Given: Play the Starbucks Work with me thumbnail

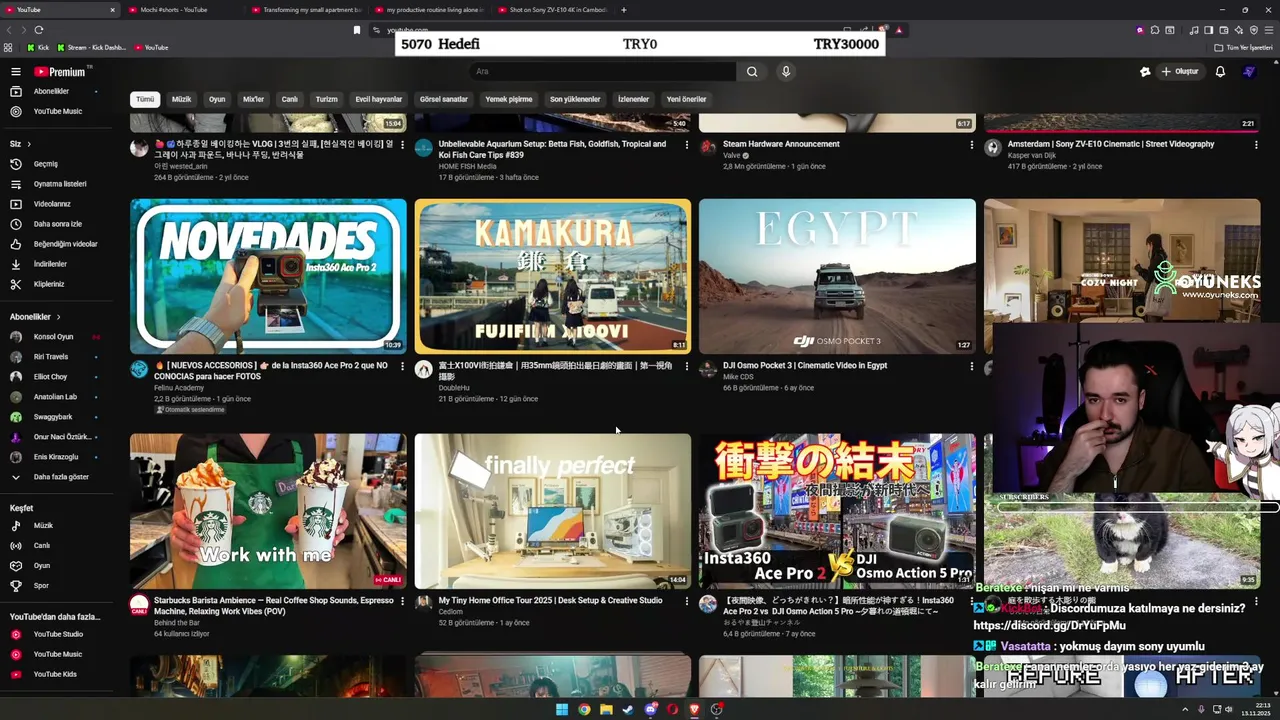Looking at the screenshot, I should coord(268,511).
